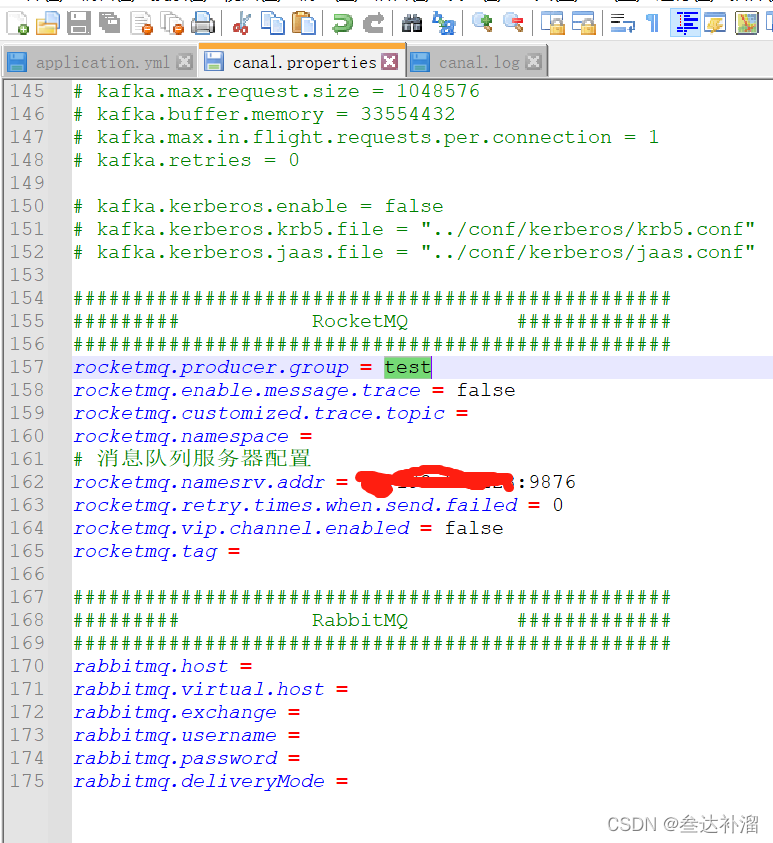
Task: Click line number 162 in the margin
Action: [x=27, y=482]
